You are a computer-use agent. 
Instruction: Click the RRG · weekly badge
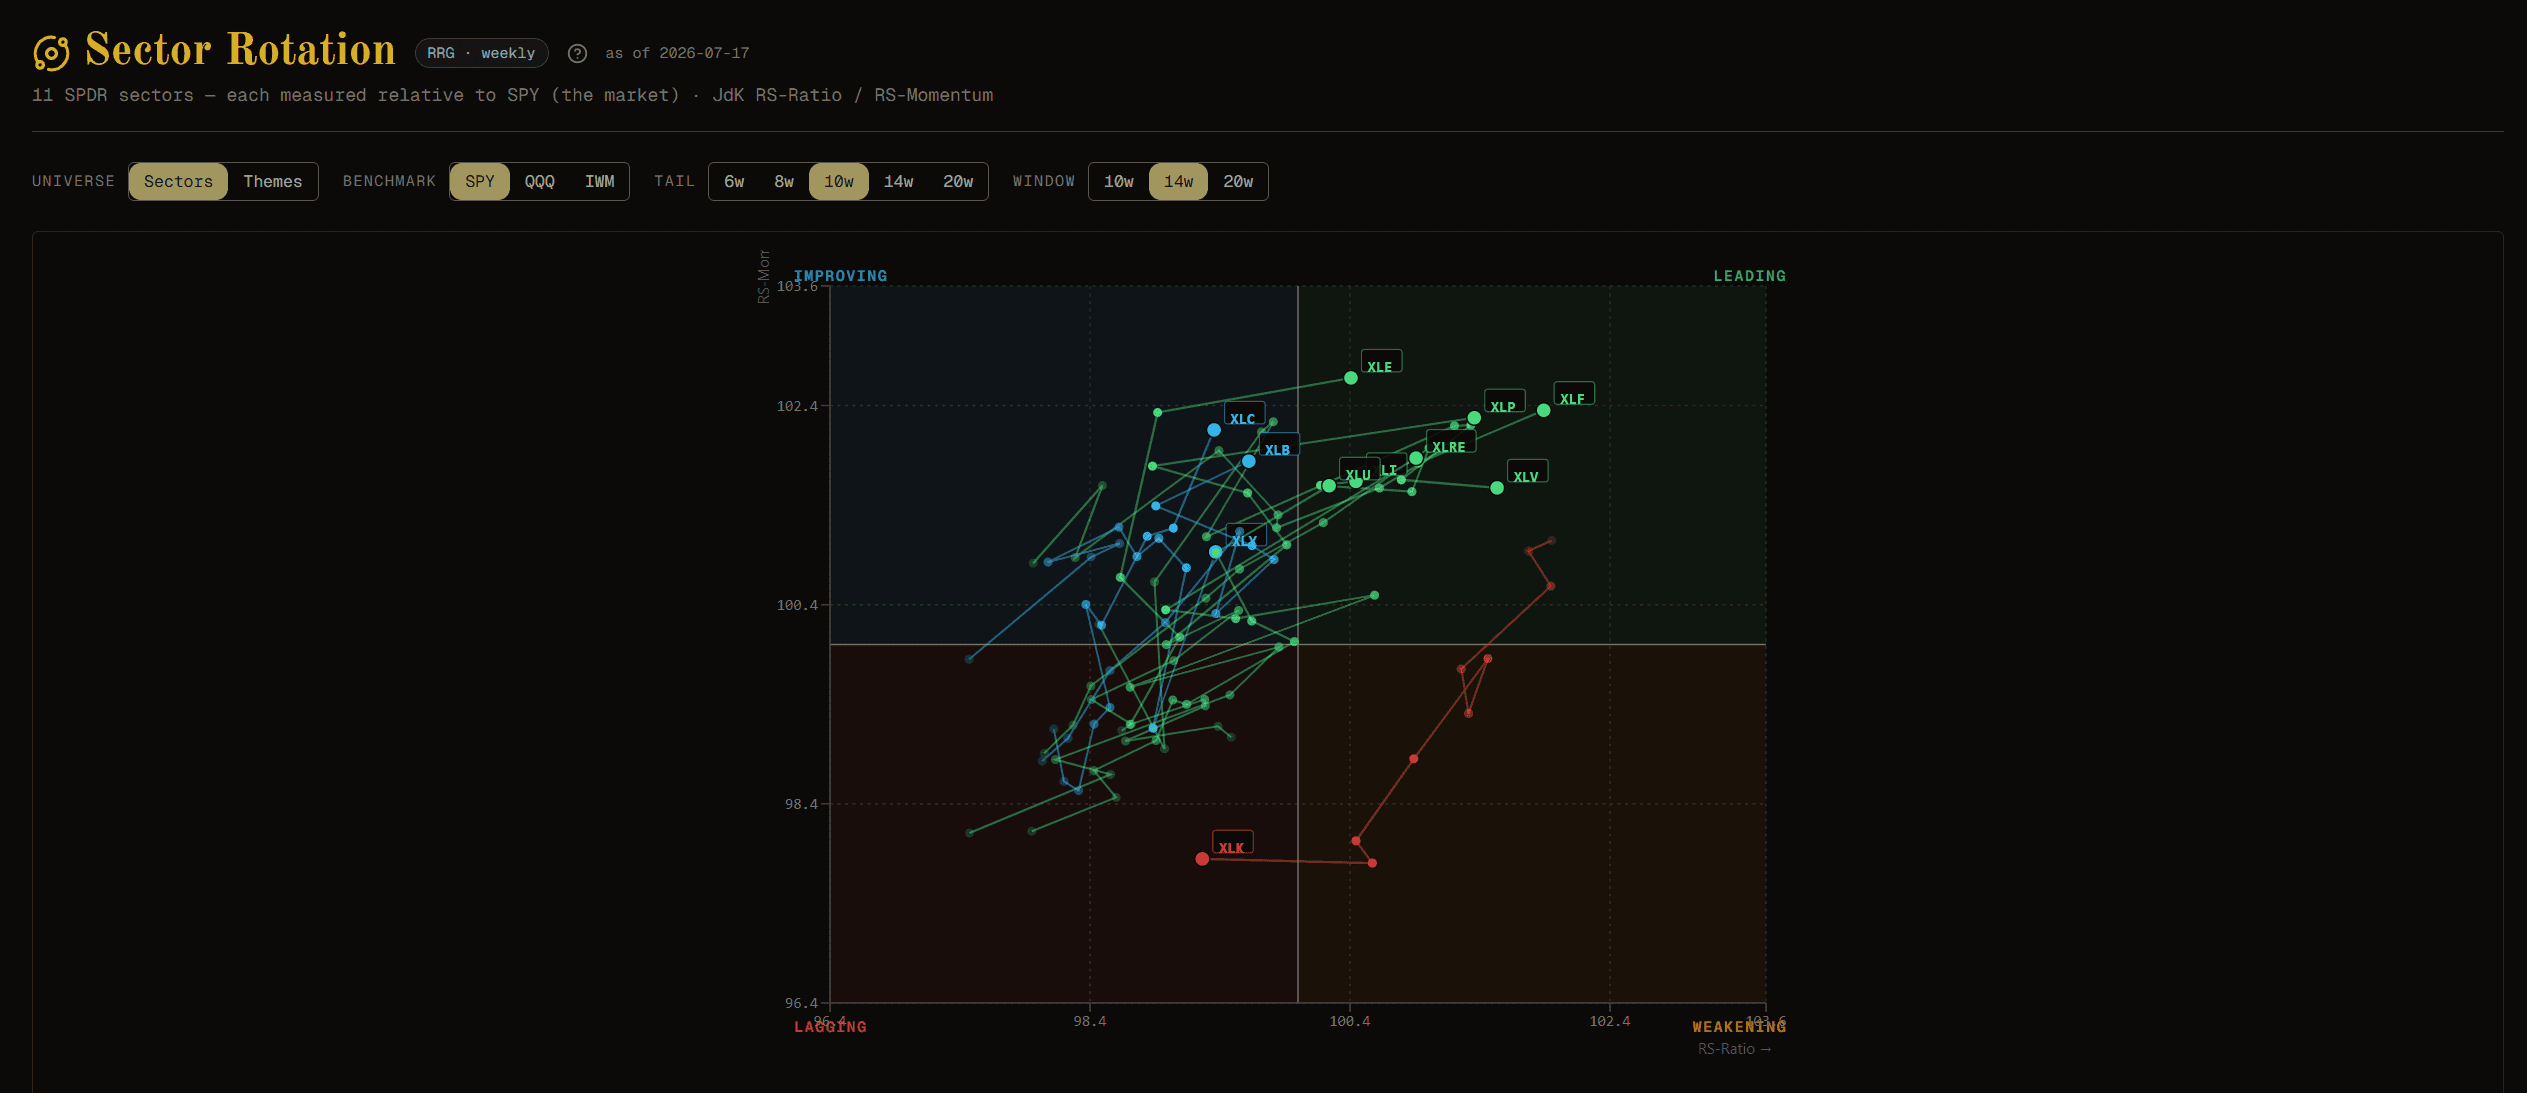tap(481, 53)
